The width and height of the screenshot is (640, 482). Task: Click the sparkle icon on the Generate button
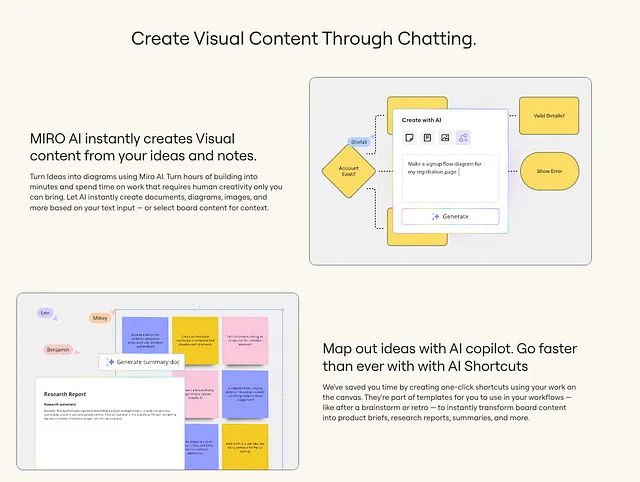tap(436, 216)
